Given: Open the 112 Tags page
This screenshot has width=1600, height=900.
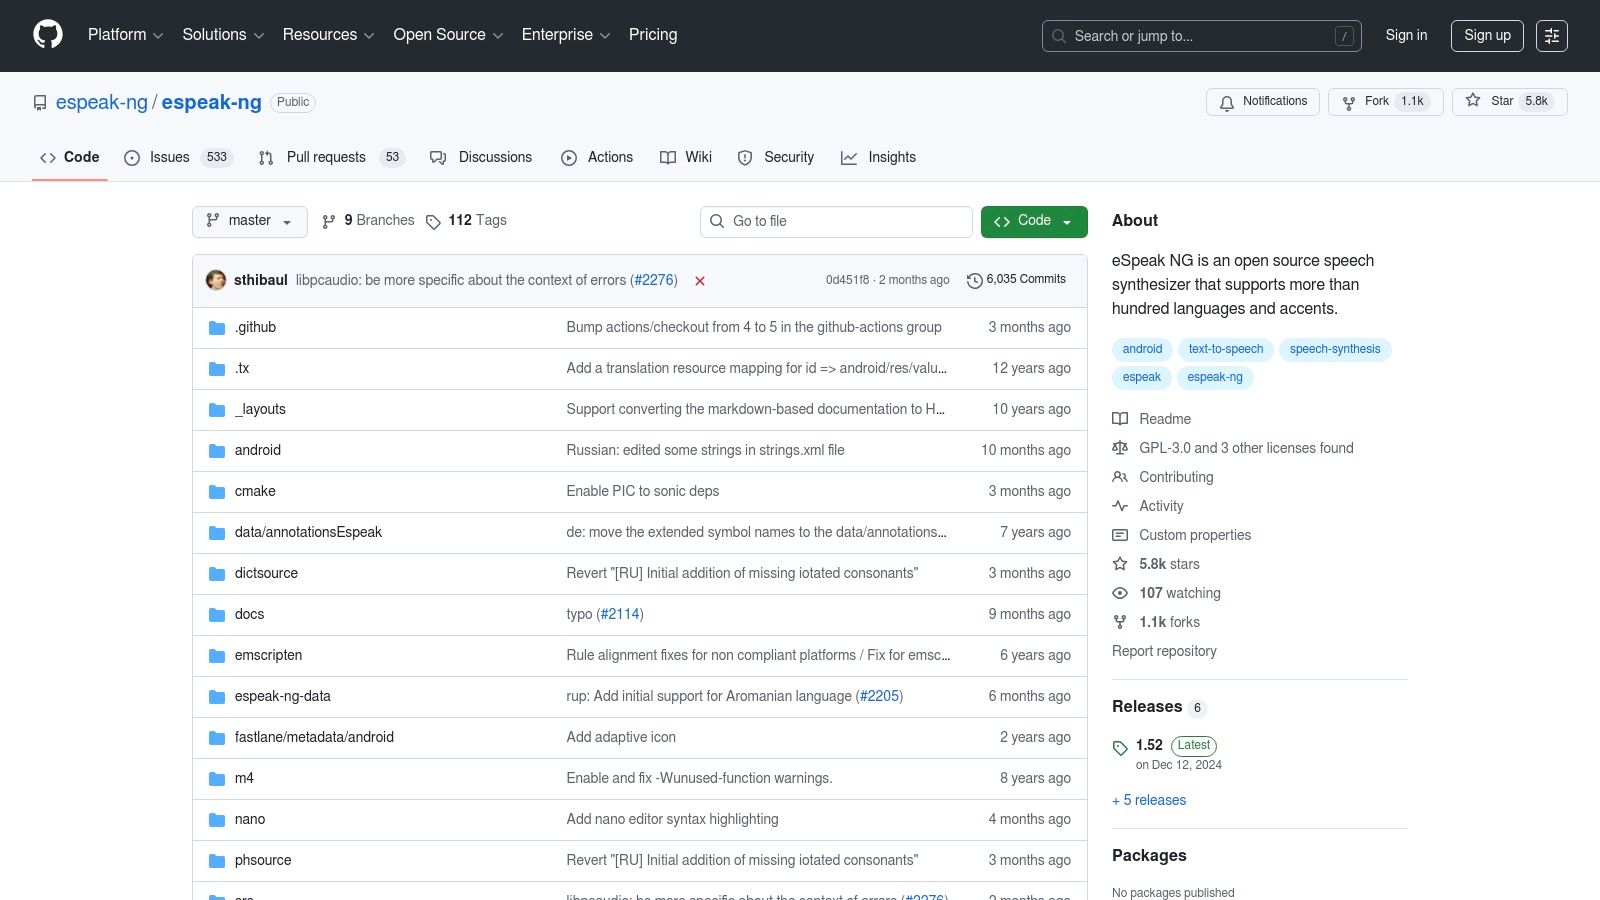Looking at the screenshot, I should (x=466, y=221).
